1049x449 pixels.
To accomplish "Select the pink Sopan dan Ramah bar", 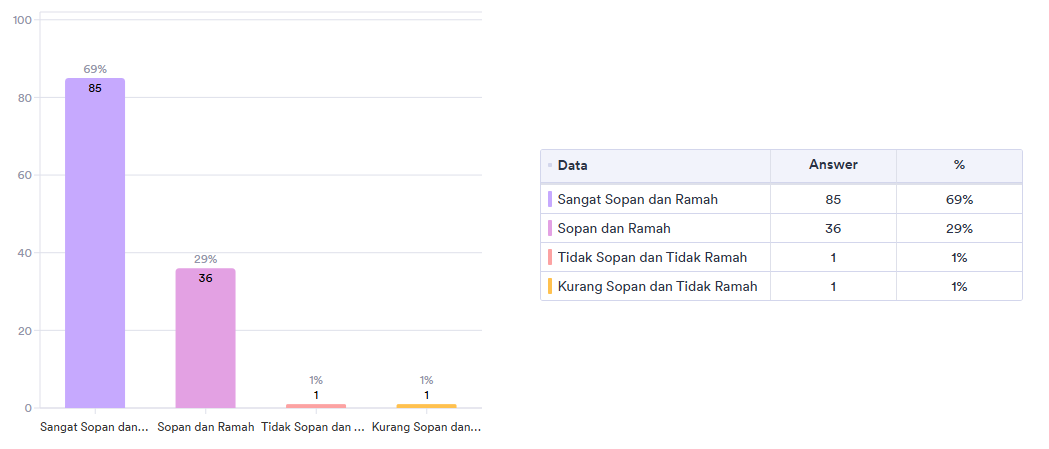I will pyautogui.click(x=205, y=338).
